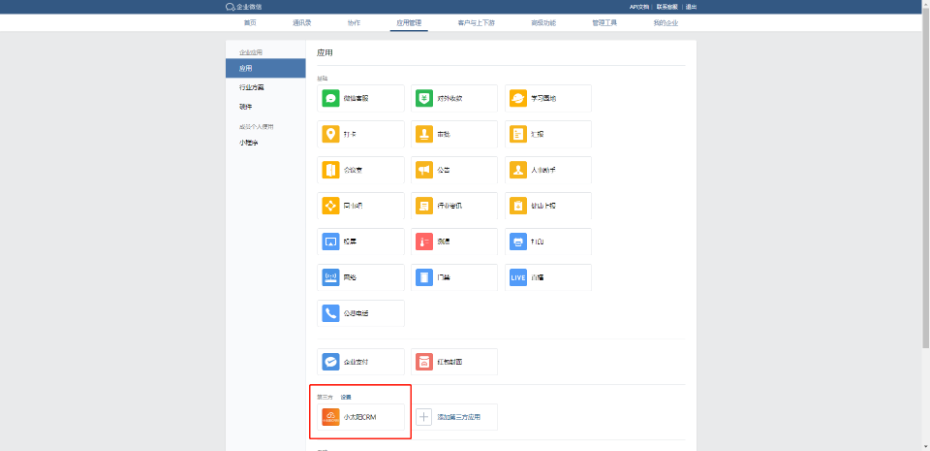
Task: Click the 直播 LIVE icon
Action: 518,277
